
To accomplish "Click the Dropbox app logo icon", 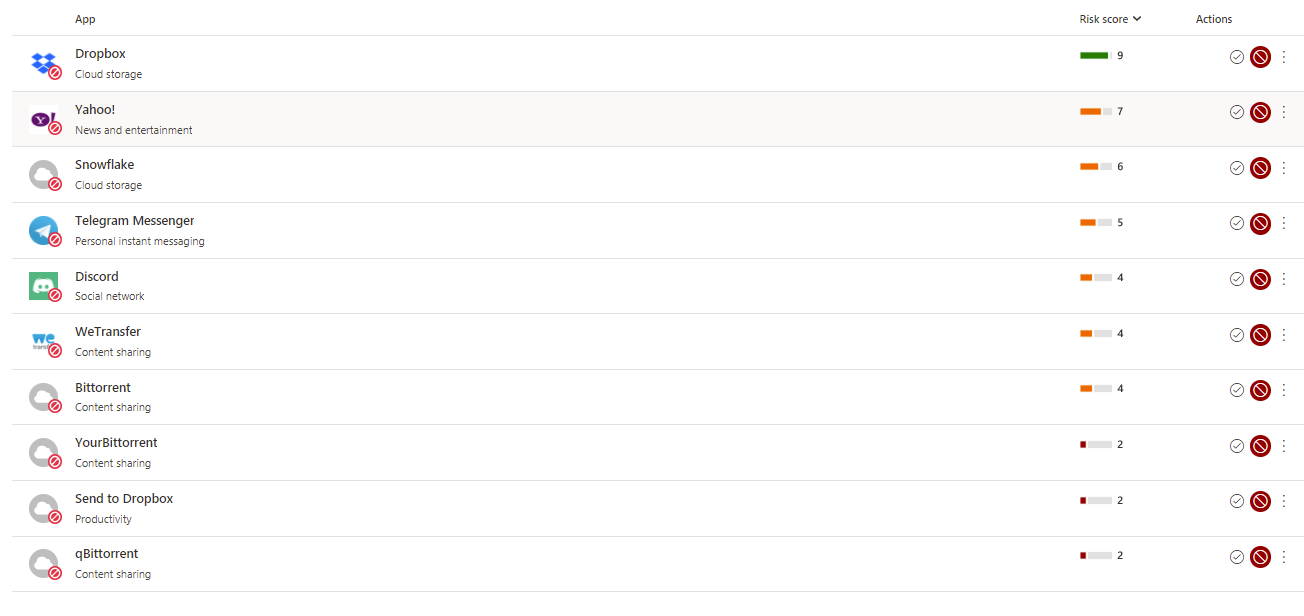I will [x=43, y=63].
